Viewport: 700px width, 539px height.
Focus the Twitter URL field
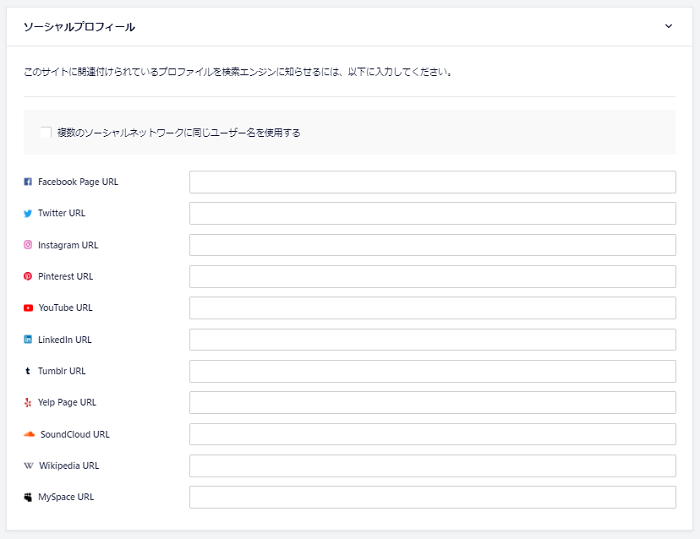tap(432, 213)
